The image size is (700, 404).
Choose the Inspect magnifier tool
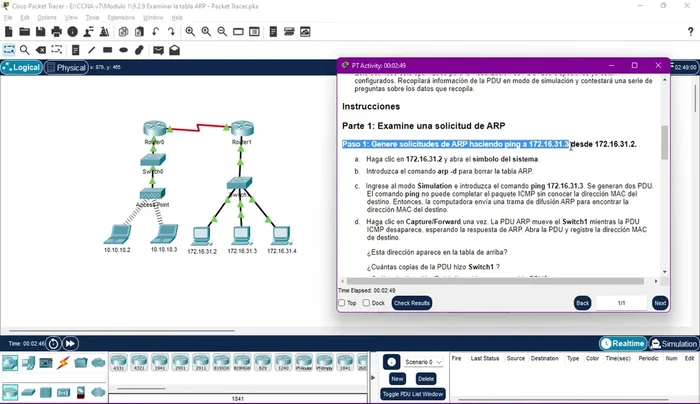(x=25, y=50)
